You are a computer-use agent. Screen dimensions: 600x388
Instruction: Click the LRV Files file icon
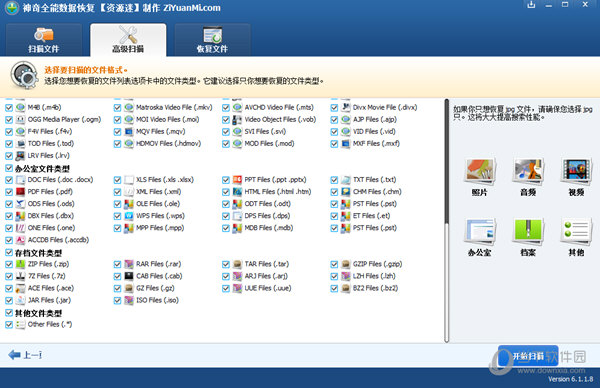coord(20,156)
